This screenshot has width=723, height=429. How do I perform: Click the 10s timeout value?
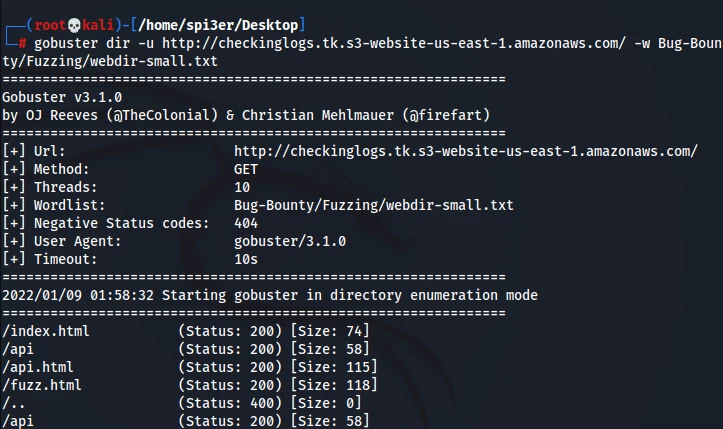[246, 259]
